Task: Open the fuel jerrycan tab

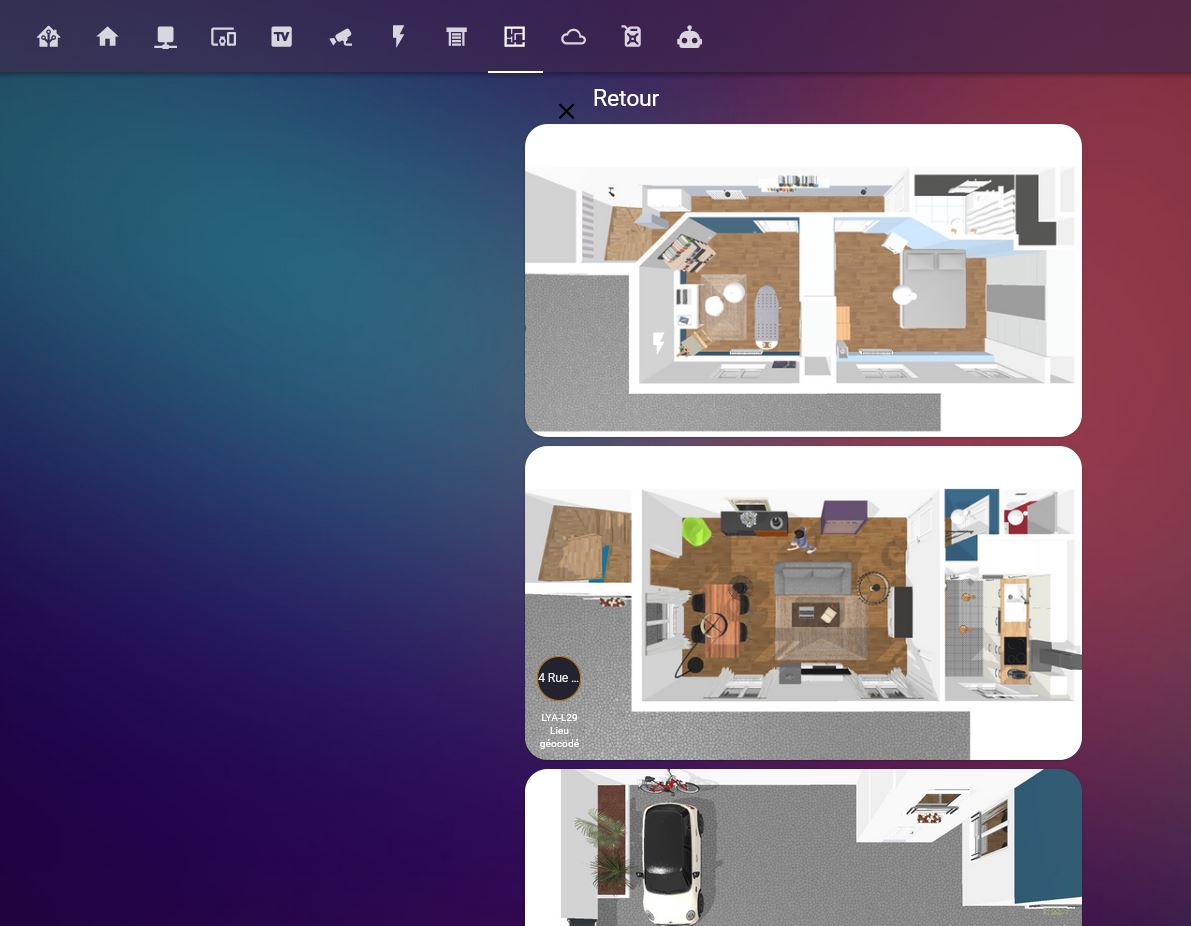Action: (x=632, y=36)
